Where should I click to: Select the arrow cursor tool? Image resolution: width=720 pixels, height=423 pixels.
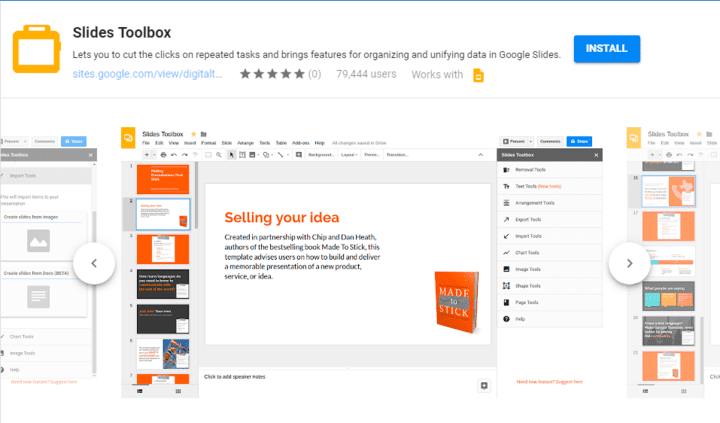tap(231, 155)
